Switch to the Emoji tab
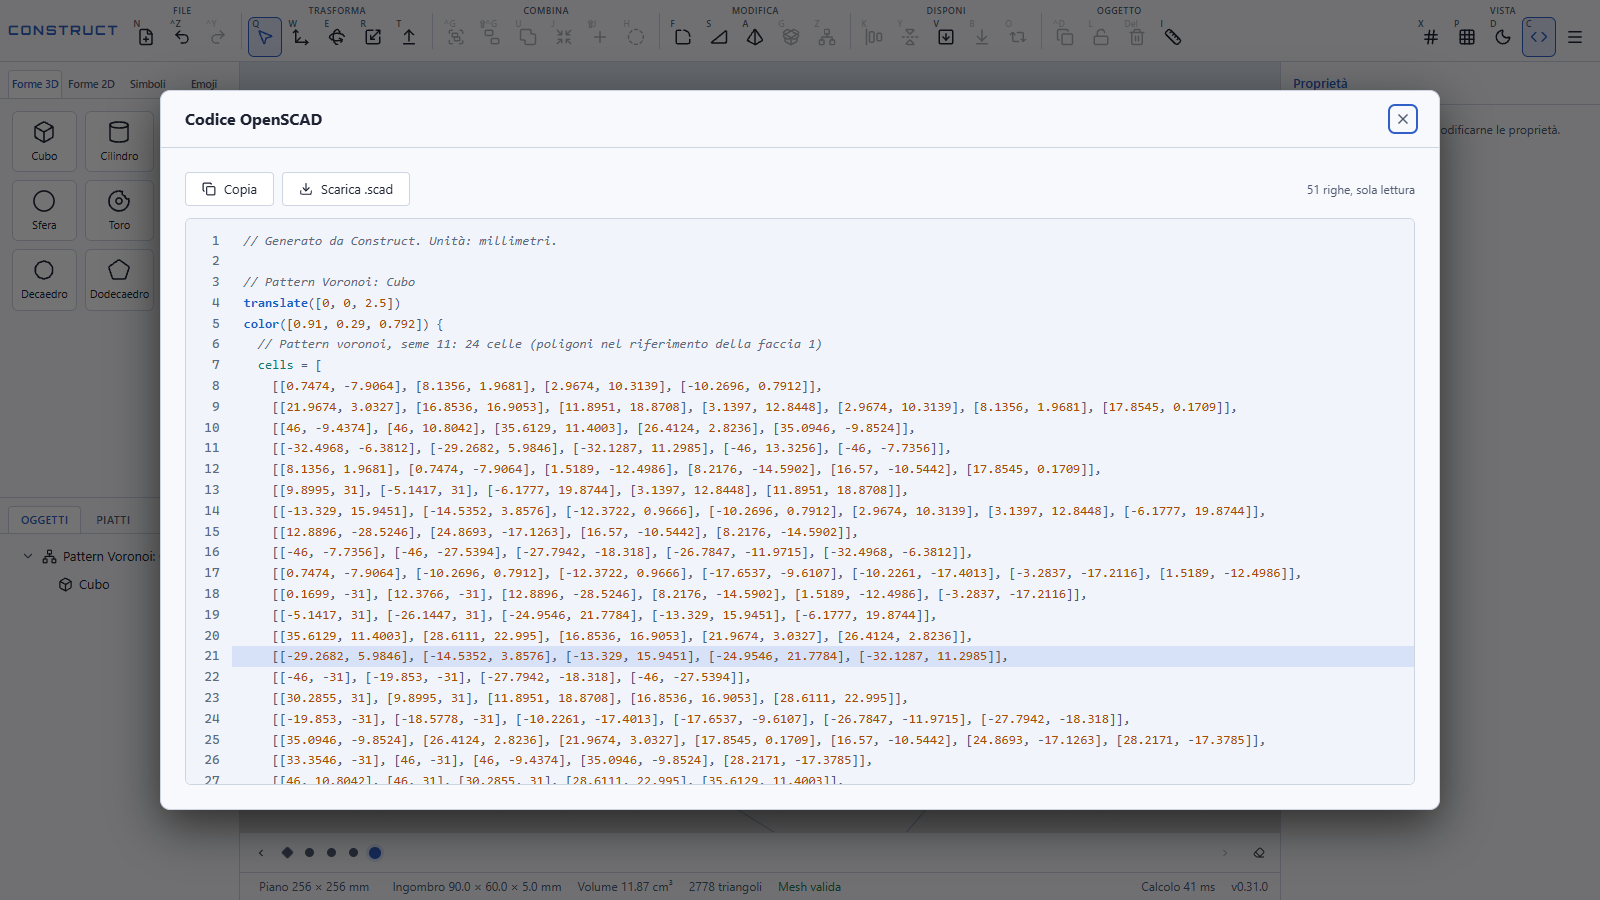The image size is (1600, 900). 204,84
